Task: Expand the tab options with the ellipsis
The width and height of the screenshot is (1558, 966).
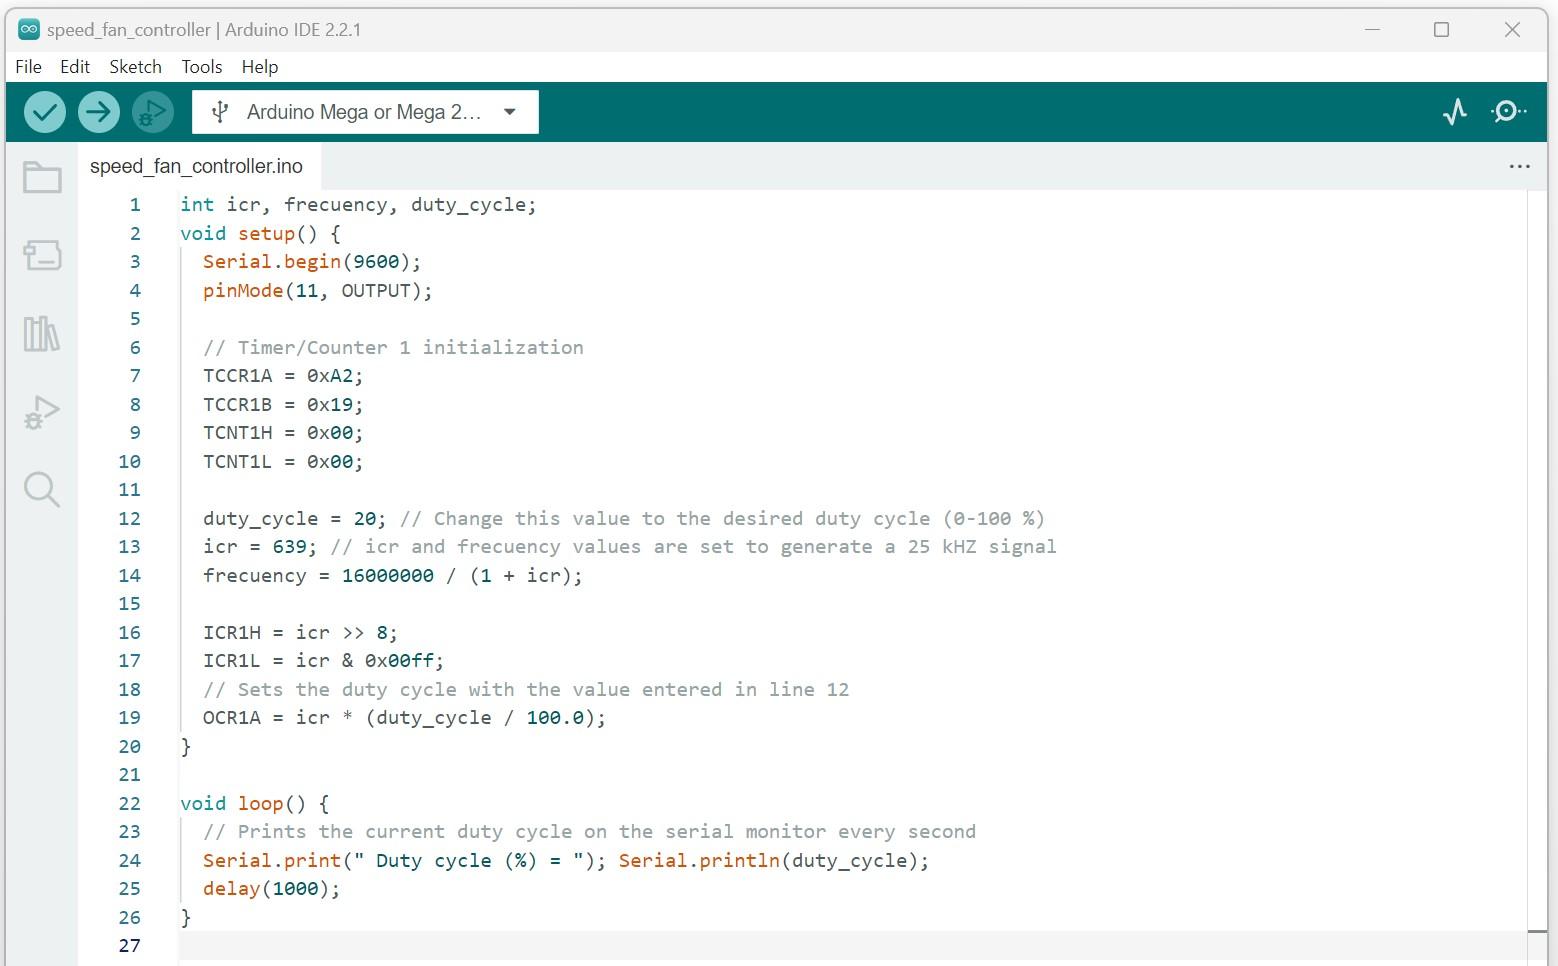Action: 1520,166
